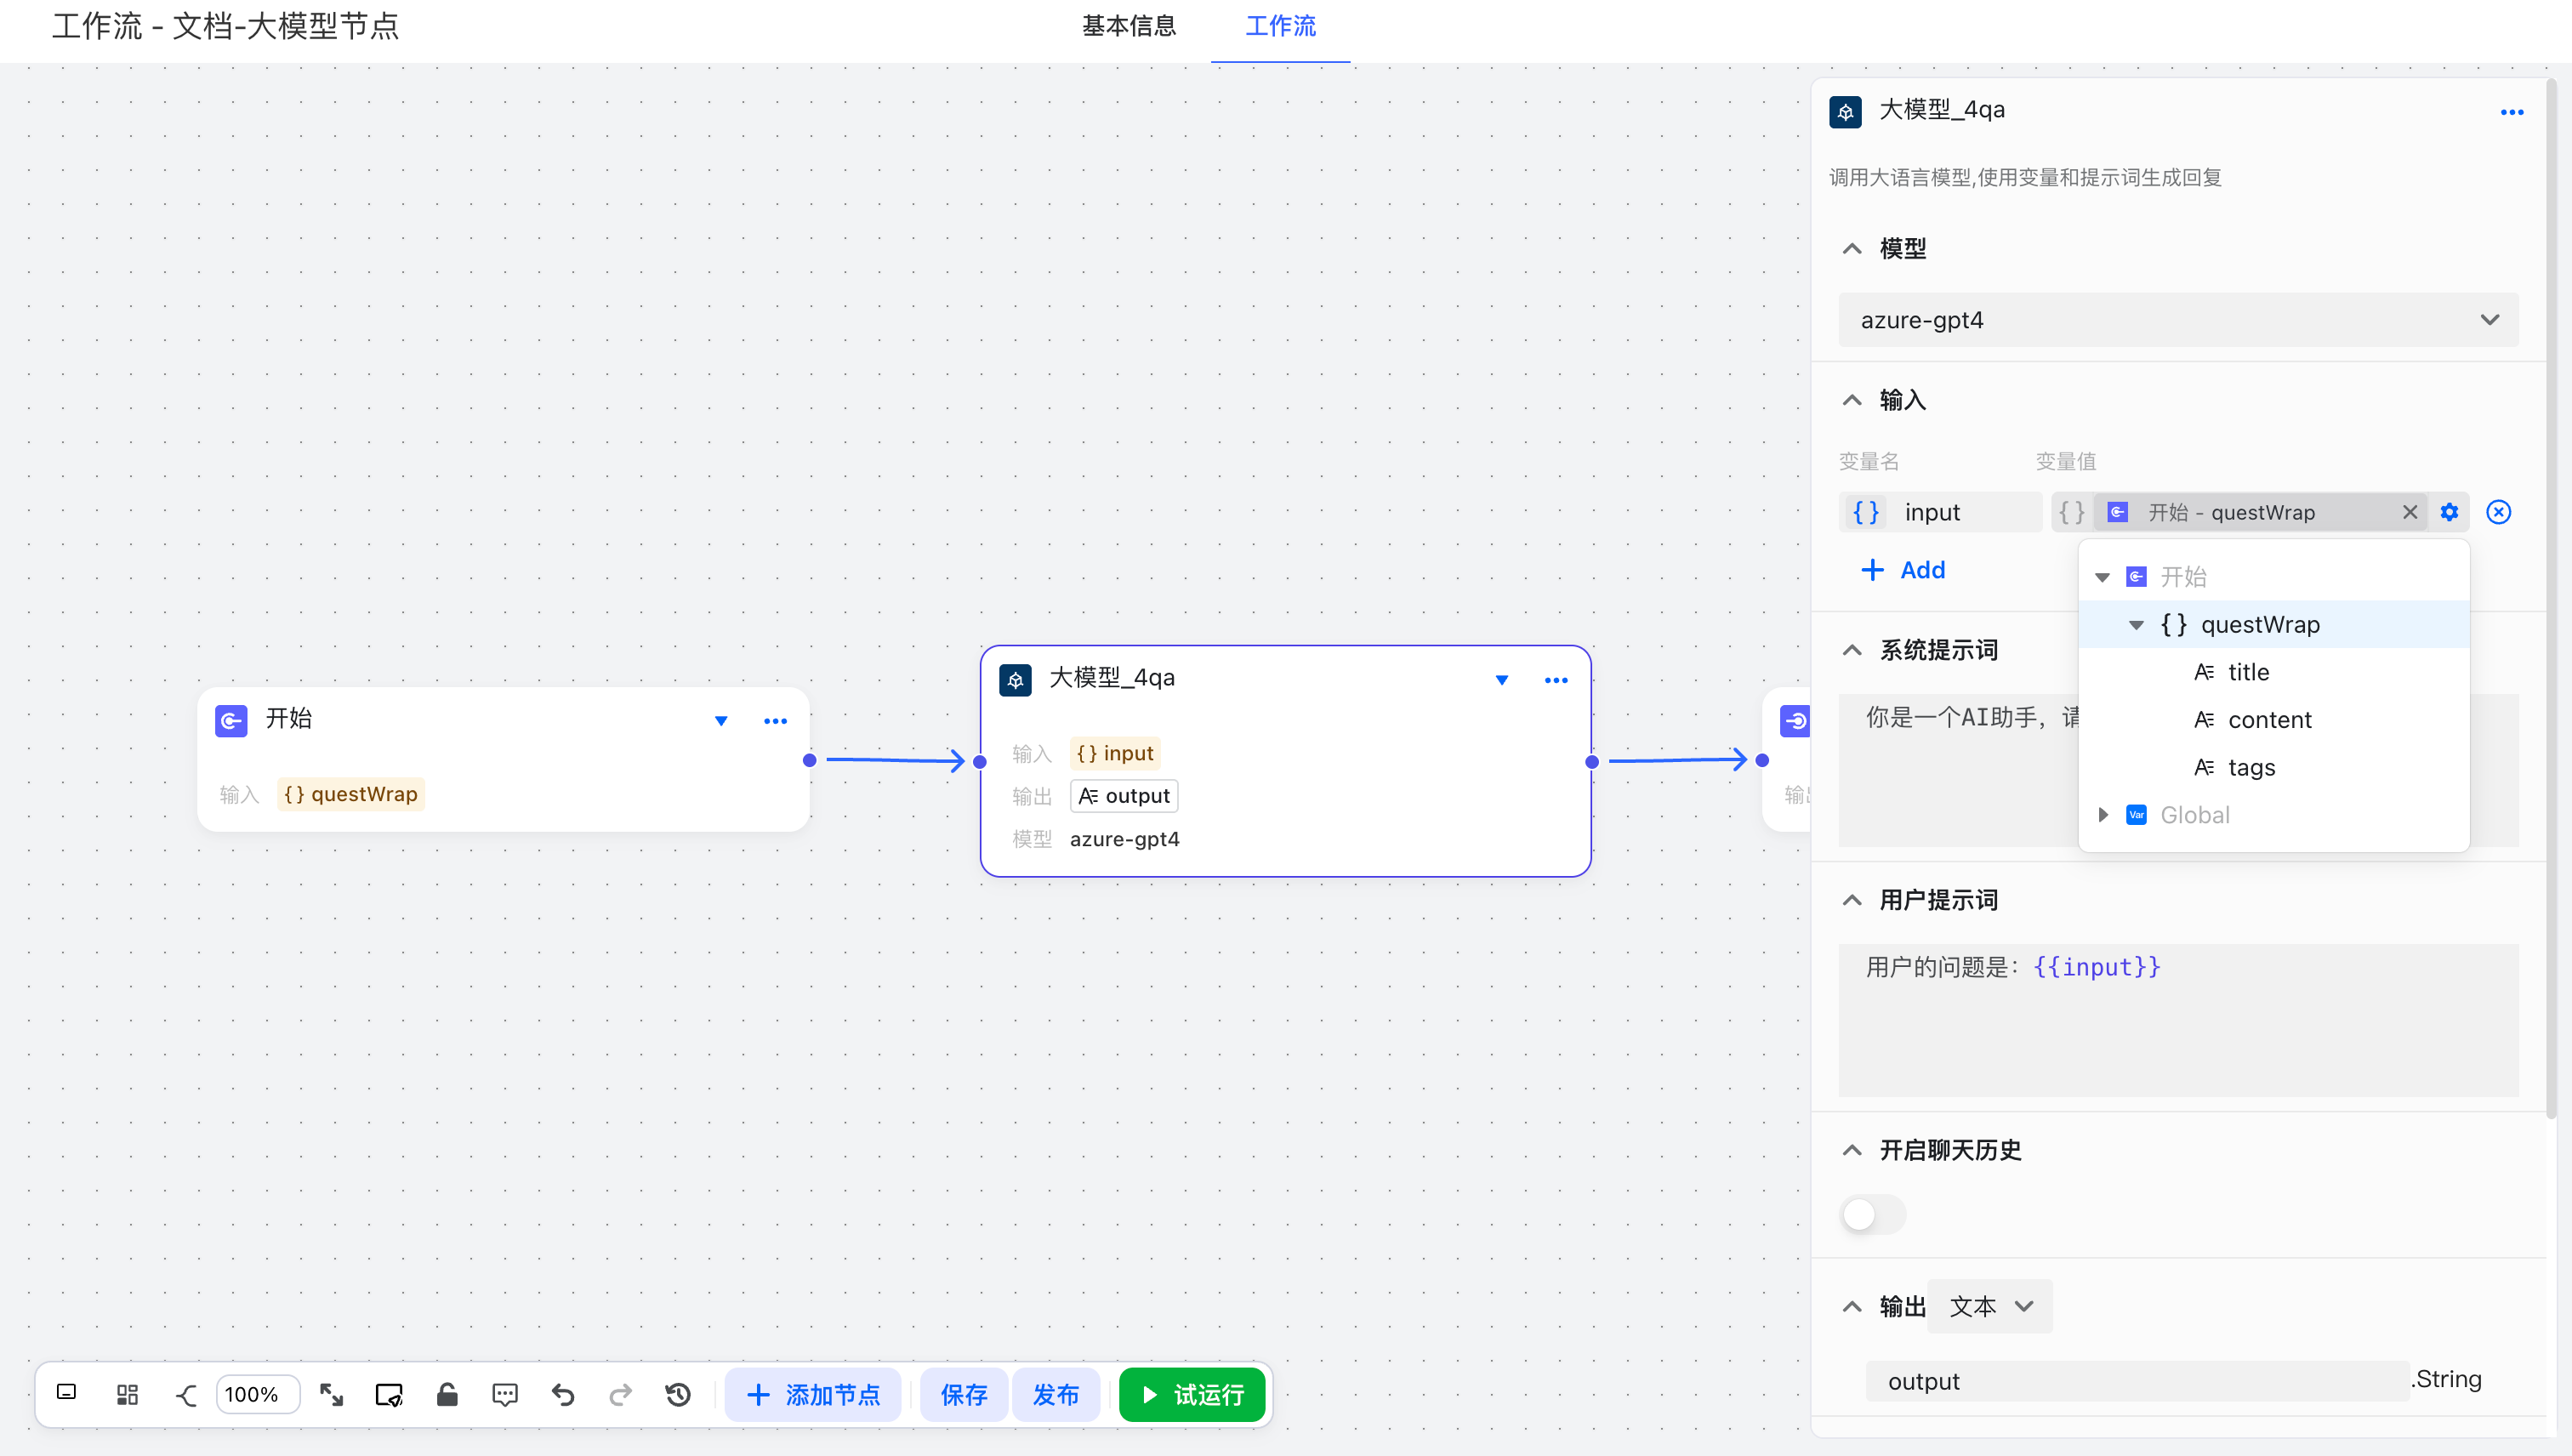The height and width of the screenshot is (1456, 2572).
Task: Switch to the 基本信息 tab
Action: pyautogui.click(x=1128, y=26)
